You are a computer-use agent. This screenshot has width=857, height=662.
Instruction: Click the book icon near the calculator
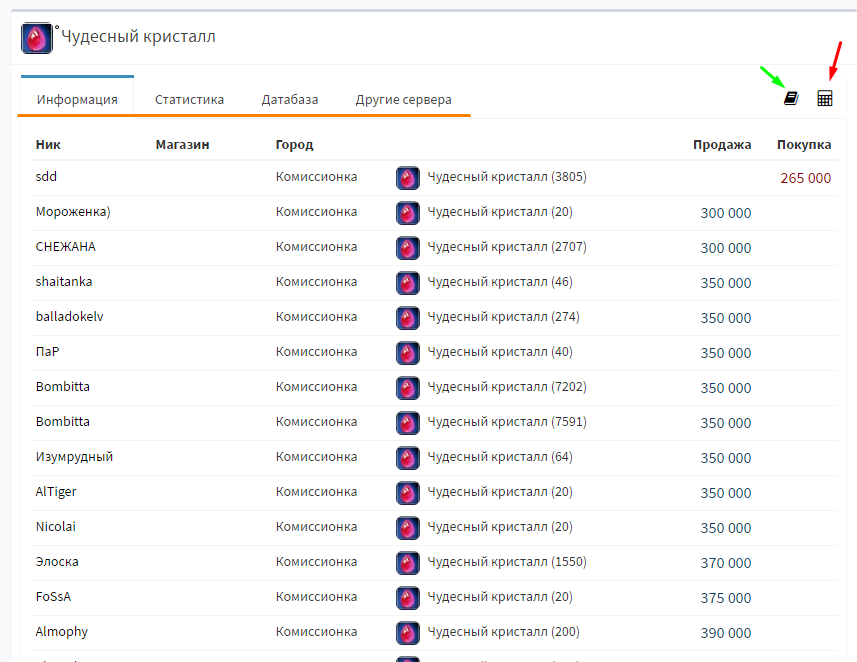791,98
